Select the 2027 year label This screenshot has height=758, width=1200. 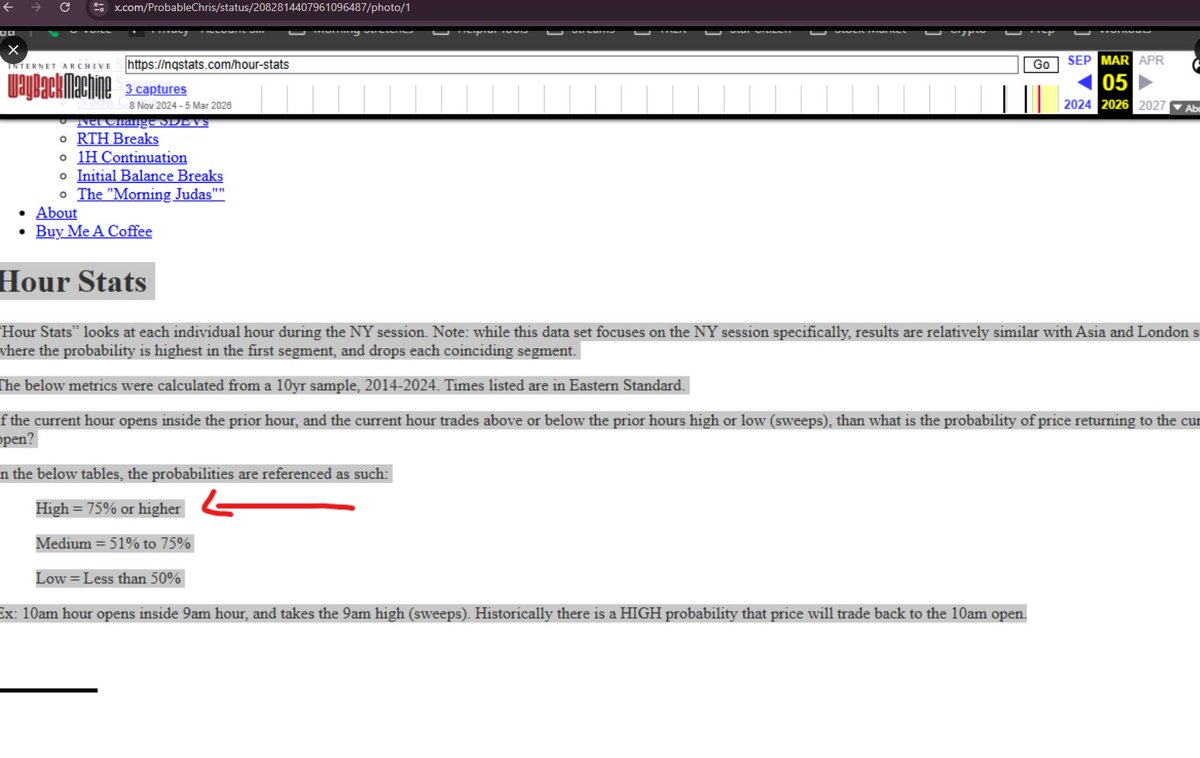click(1152, 105)
